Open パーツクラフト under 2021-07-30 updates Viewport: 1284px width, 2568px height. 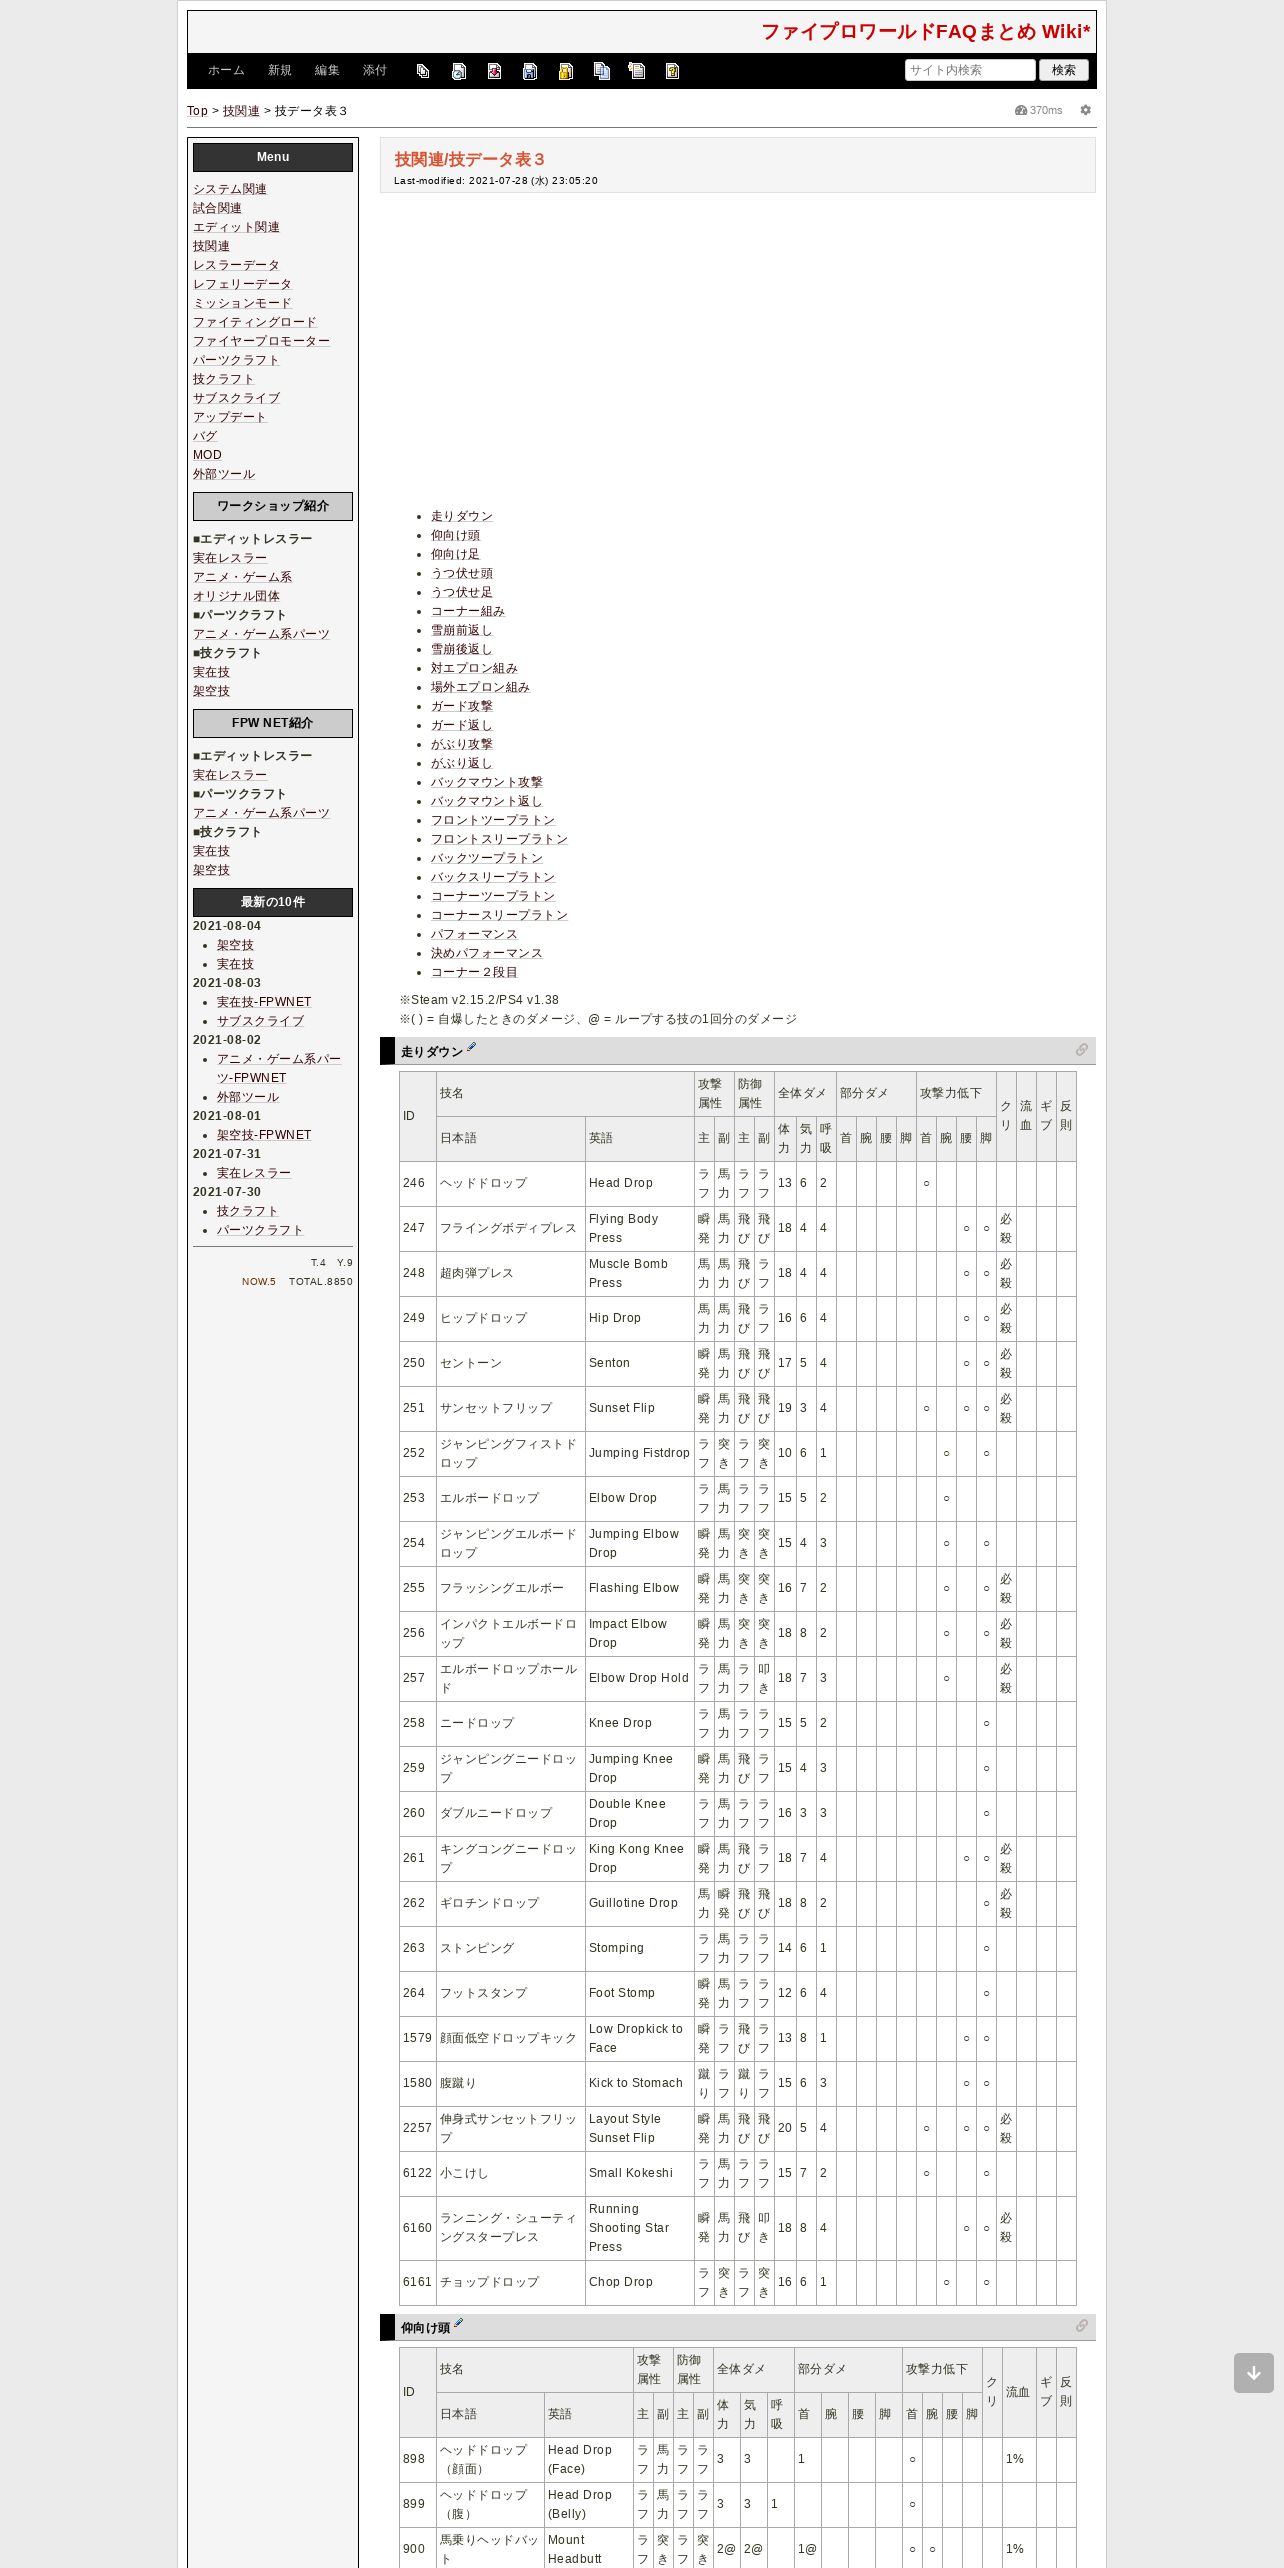pos(260,1230)
